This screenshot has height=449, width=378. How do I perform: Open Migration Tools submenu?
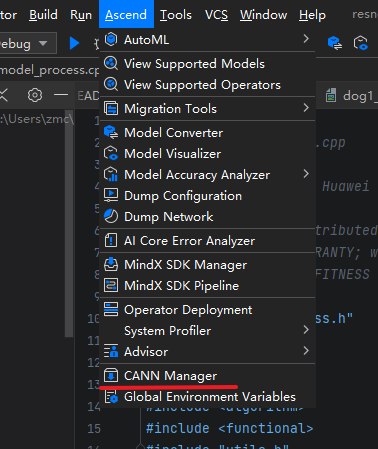pyautogui.click(x=207, y=109)
